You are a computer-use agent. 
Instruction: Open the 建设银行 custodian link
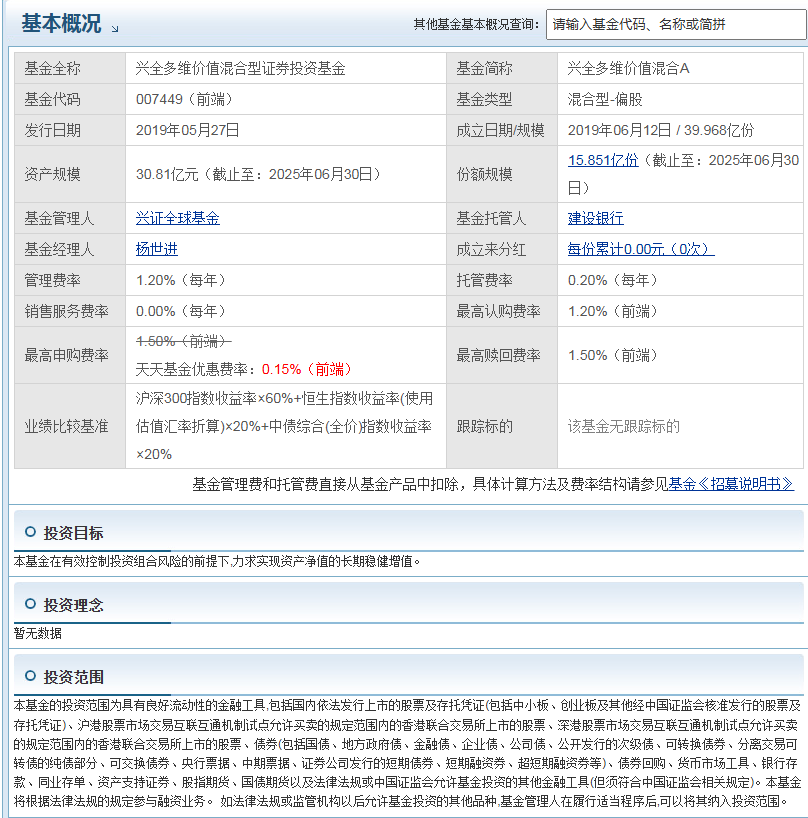click(596, 218)
